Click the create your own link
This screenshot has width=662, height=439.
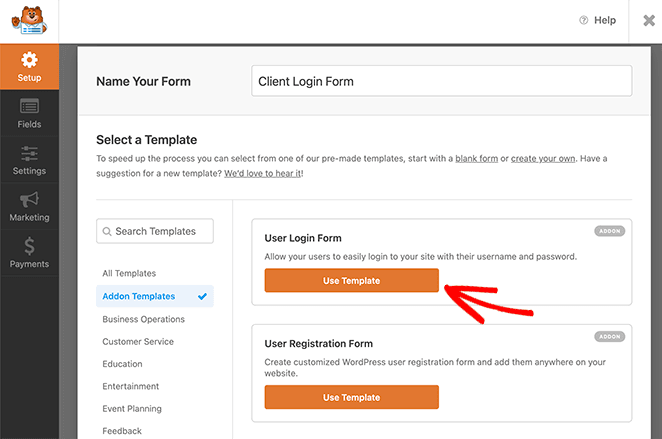click(x=541, y=159)
